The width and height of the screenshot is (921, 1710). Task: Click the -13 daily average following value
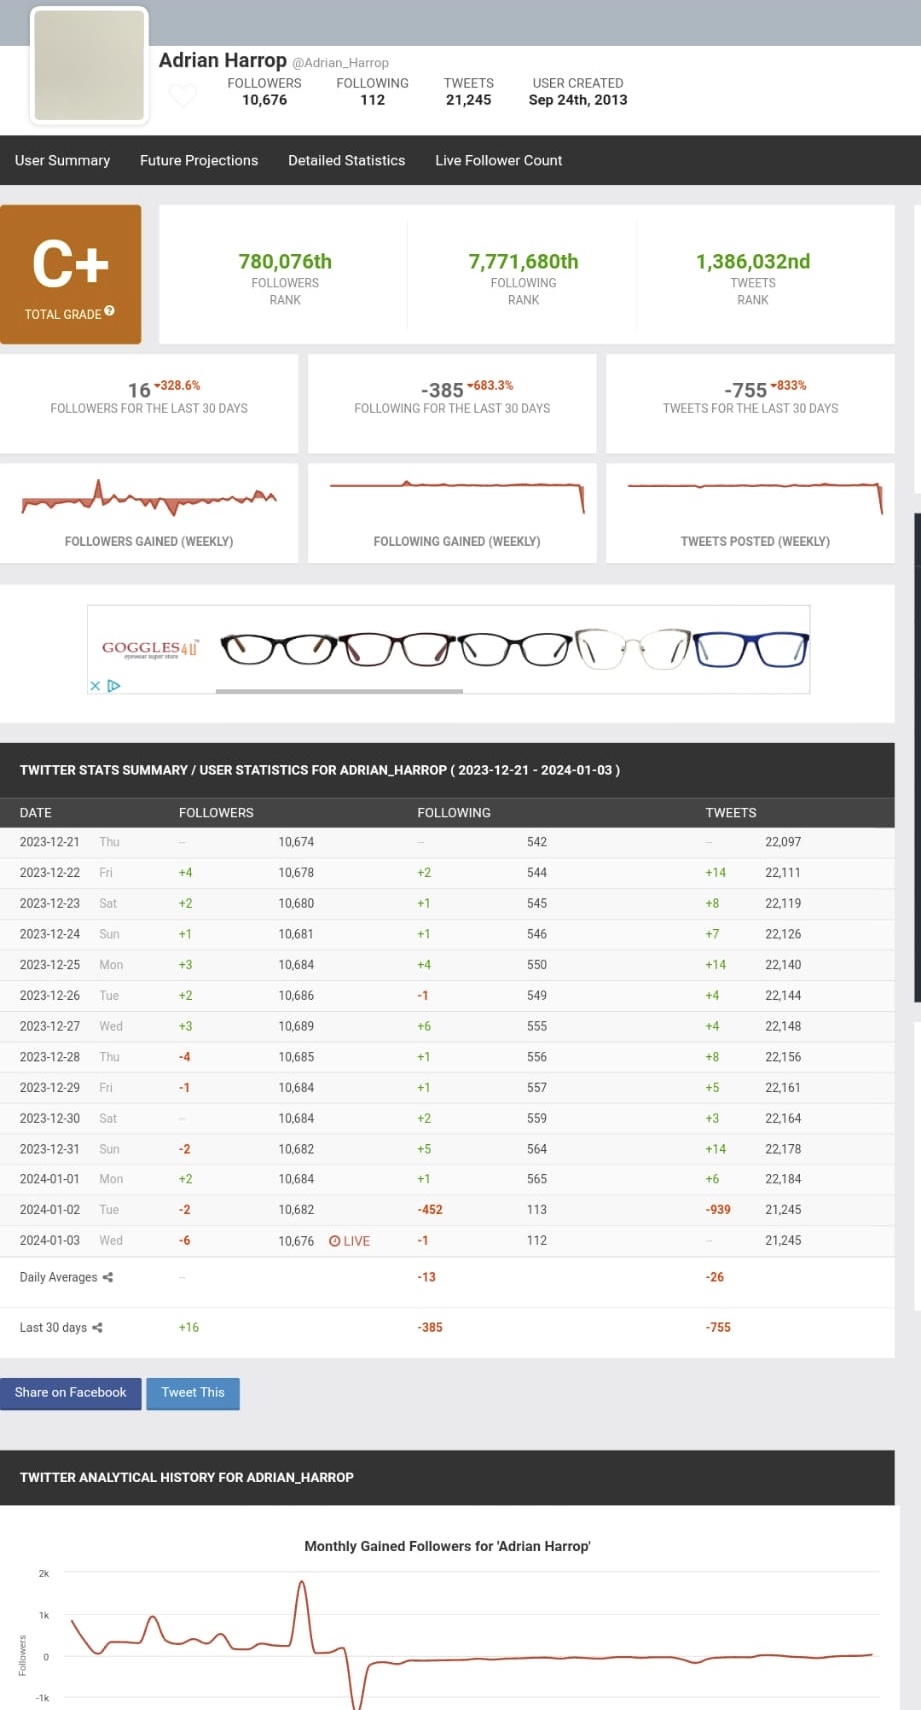(x=427, y=1277)
